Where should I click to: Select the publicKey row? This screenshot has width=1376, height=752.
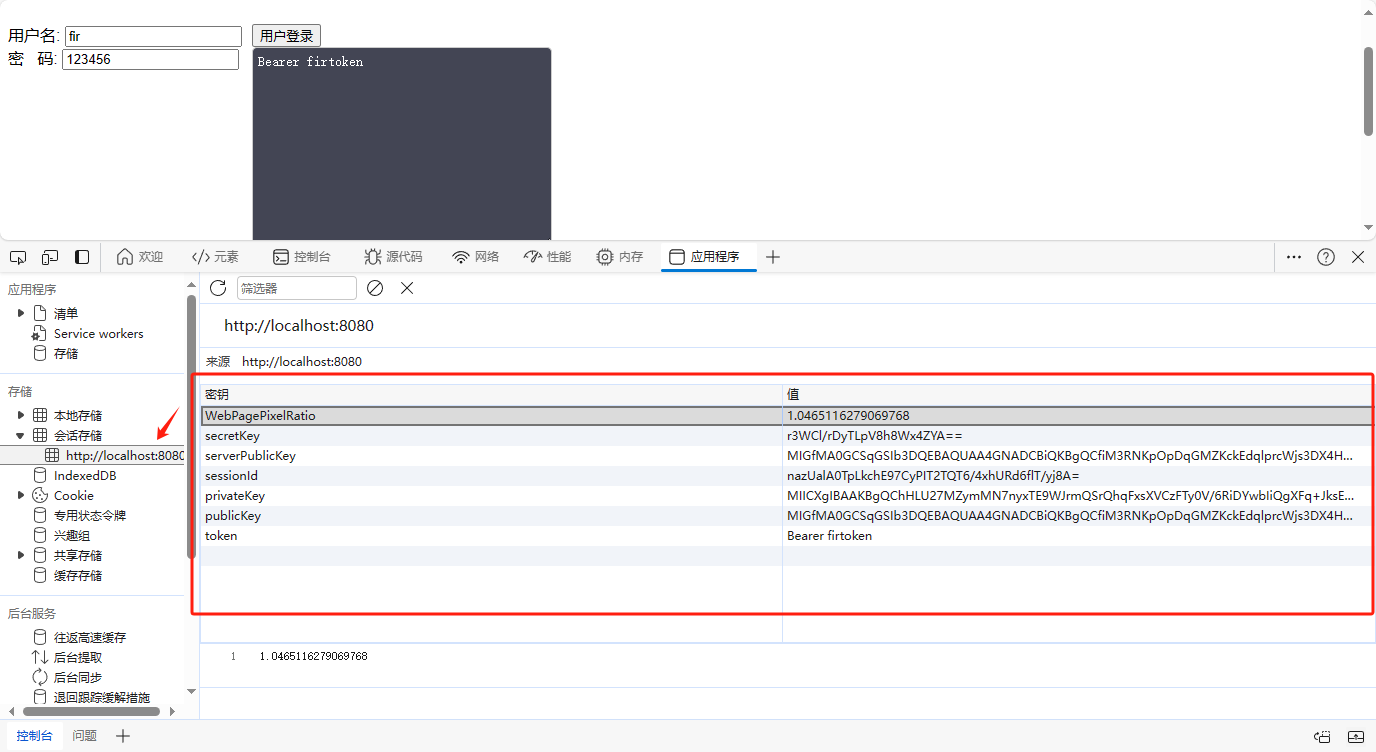pyautogui.click(x=786, y=515)
